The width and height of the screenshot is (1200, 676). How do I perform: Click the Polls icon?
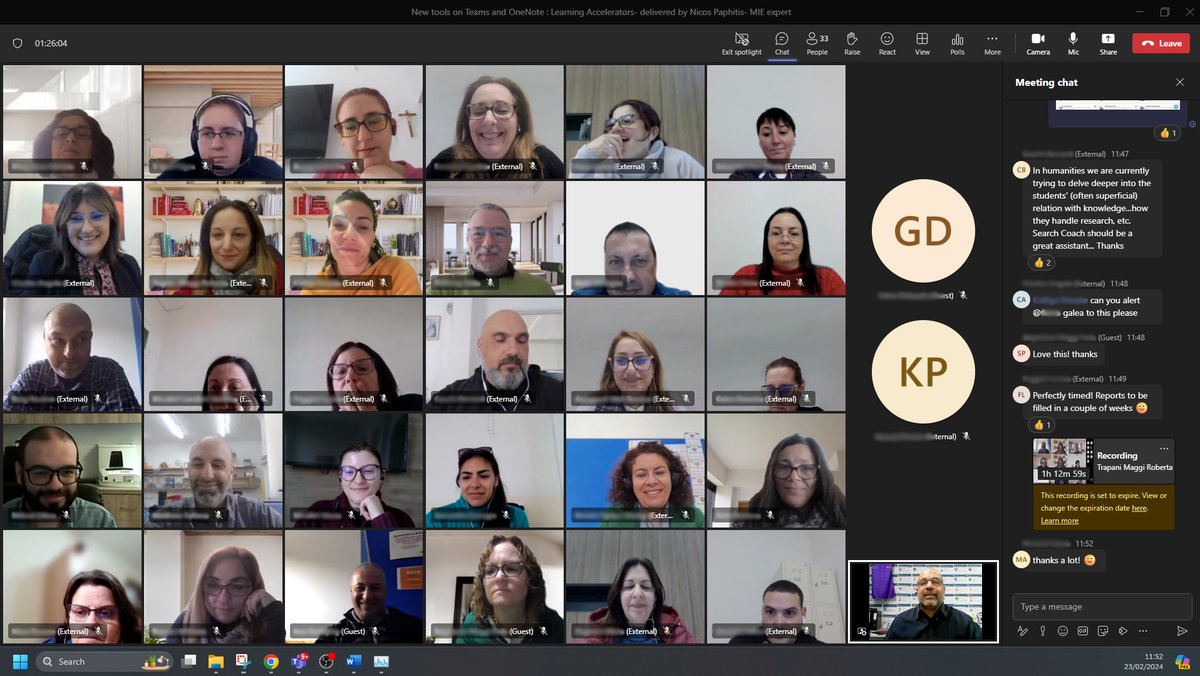point(957,42)
